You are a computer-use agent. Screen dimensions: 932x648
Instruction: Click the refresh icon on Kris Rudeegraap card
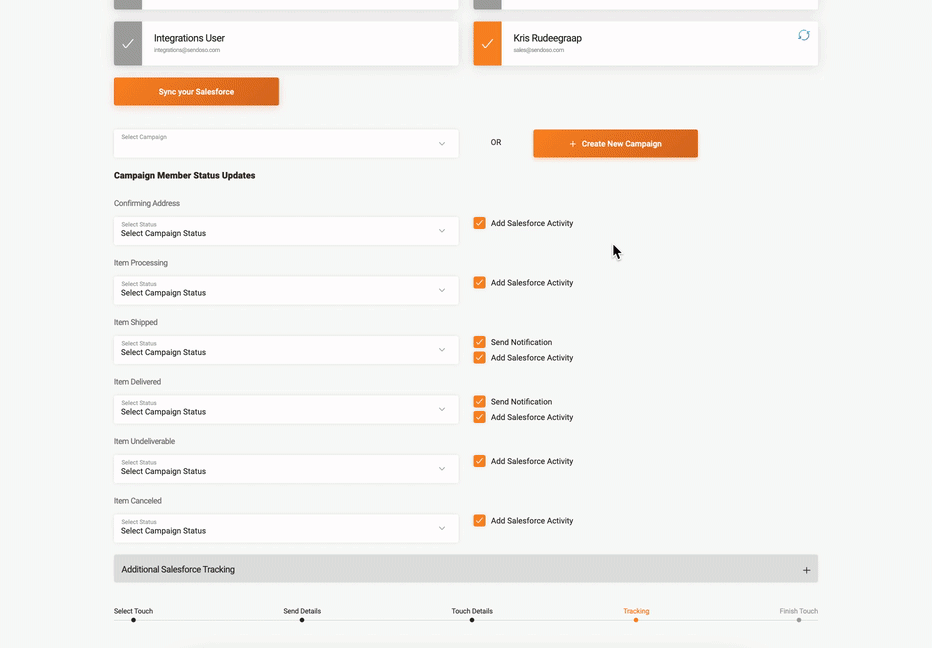click(803, 35)
